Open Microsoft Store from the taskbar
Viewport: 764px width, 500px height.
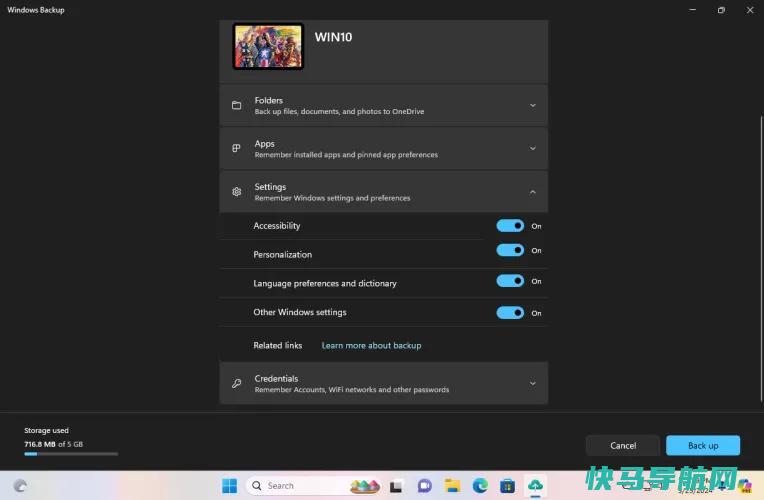click(507, 486)
